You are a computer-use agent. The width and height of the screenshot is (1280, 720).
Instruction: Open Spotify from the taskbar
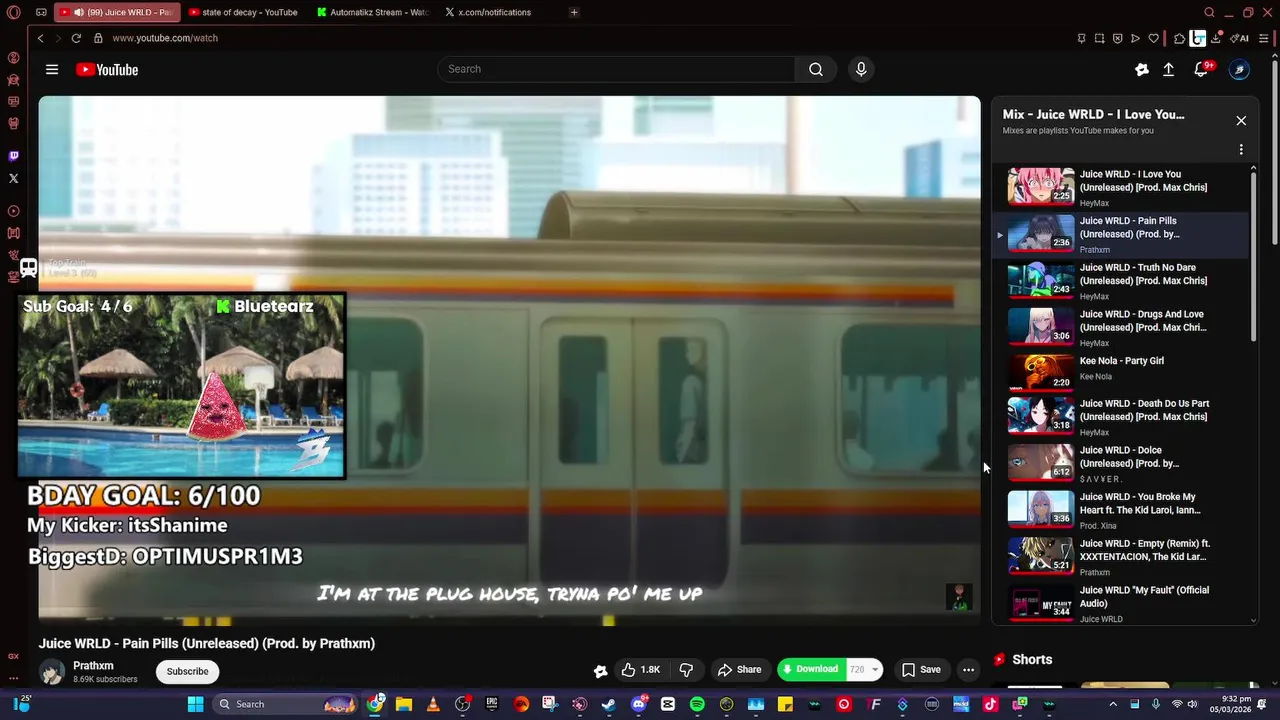(x=697, y=704)
